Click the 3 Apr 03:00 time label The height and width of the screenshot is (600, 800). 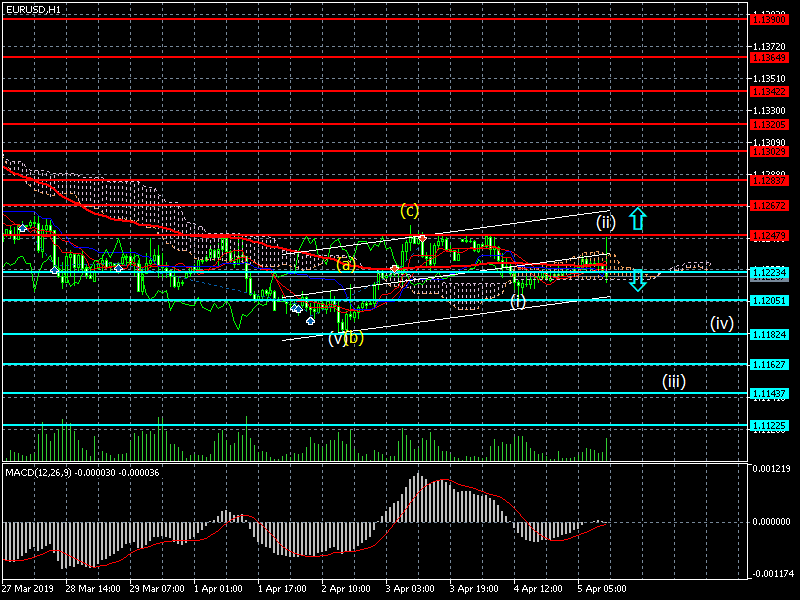click(410, 589)
